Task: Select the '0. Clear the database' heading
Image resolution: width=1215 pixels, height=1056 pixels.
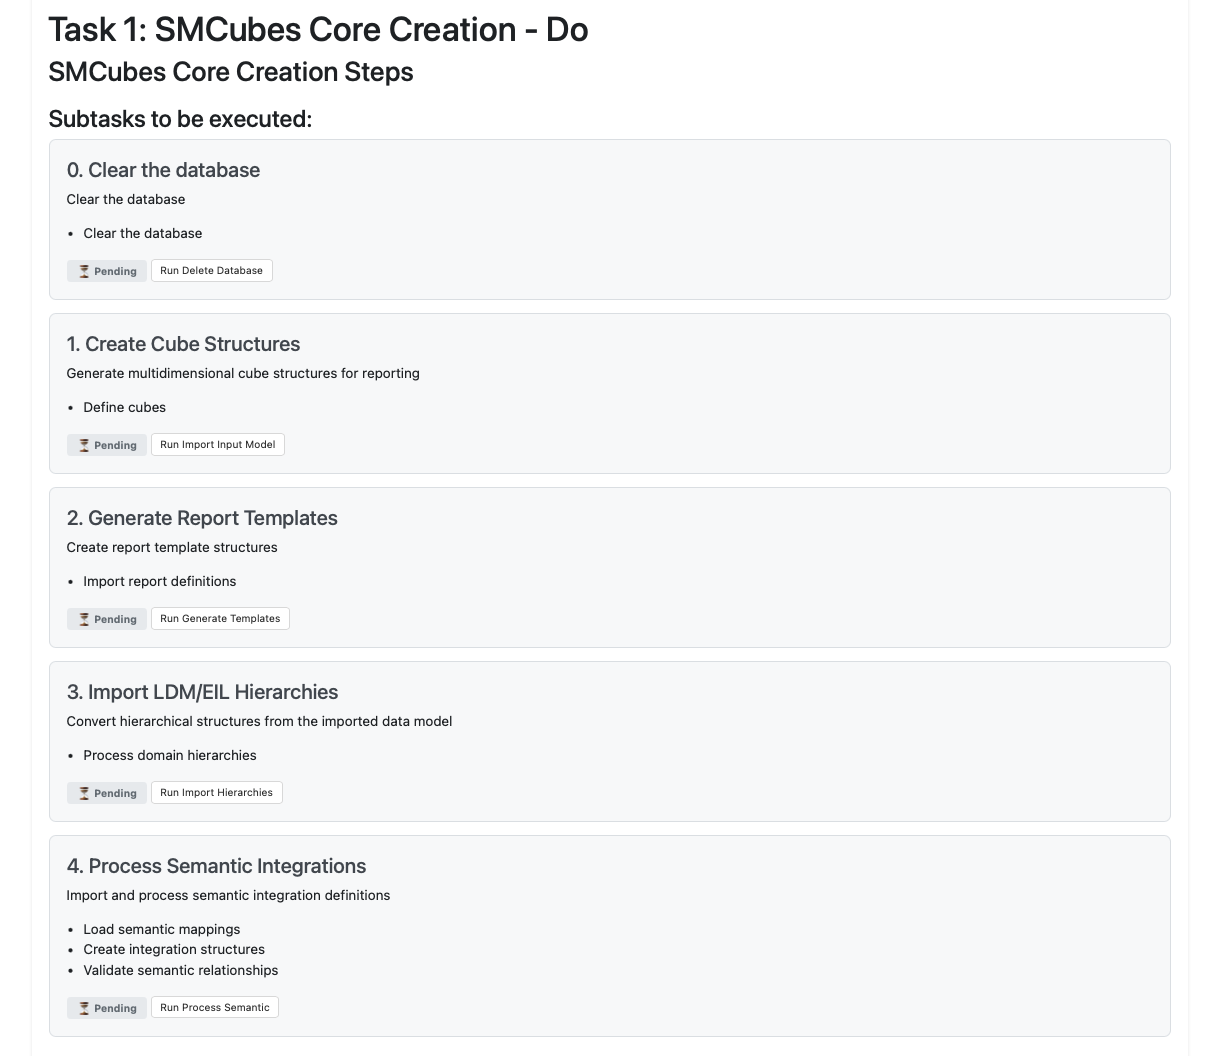Action: 163,170
